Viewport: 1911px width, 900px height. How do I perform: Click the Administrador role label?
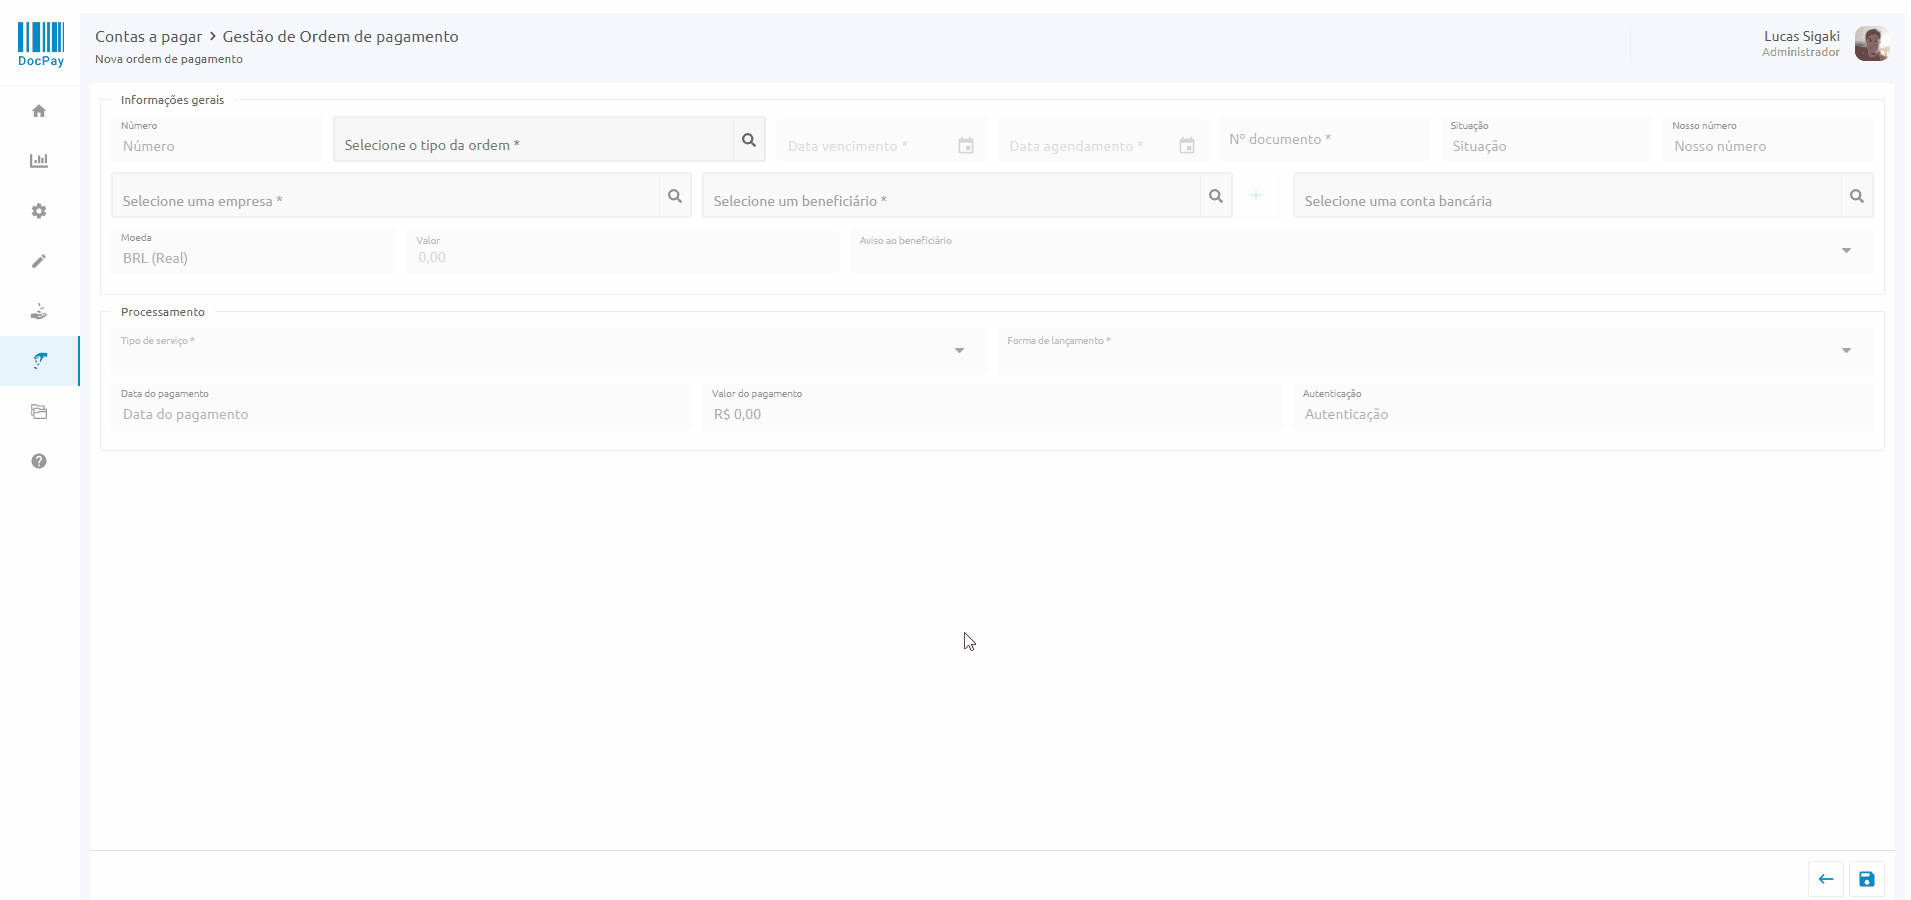tap(1801, 52)
